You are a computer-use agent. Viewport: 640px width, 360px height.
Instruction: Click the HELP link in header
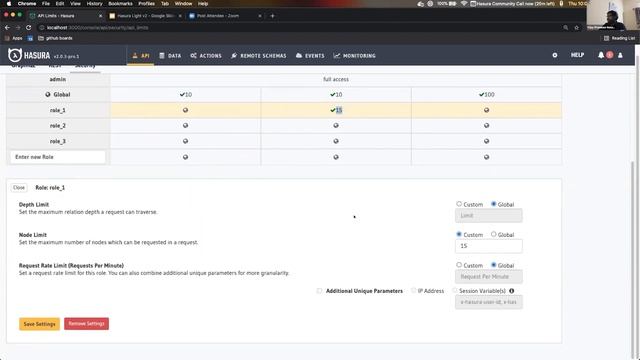click(x=577, y=55)
